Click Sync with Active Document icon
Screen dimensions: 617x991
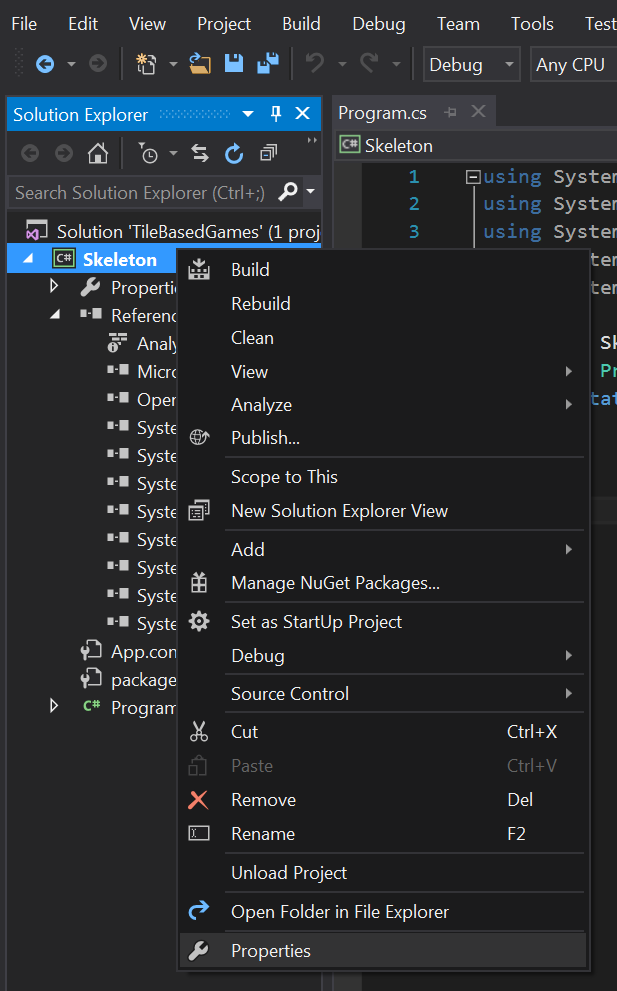click(x=200, y=153)
